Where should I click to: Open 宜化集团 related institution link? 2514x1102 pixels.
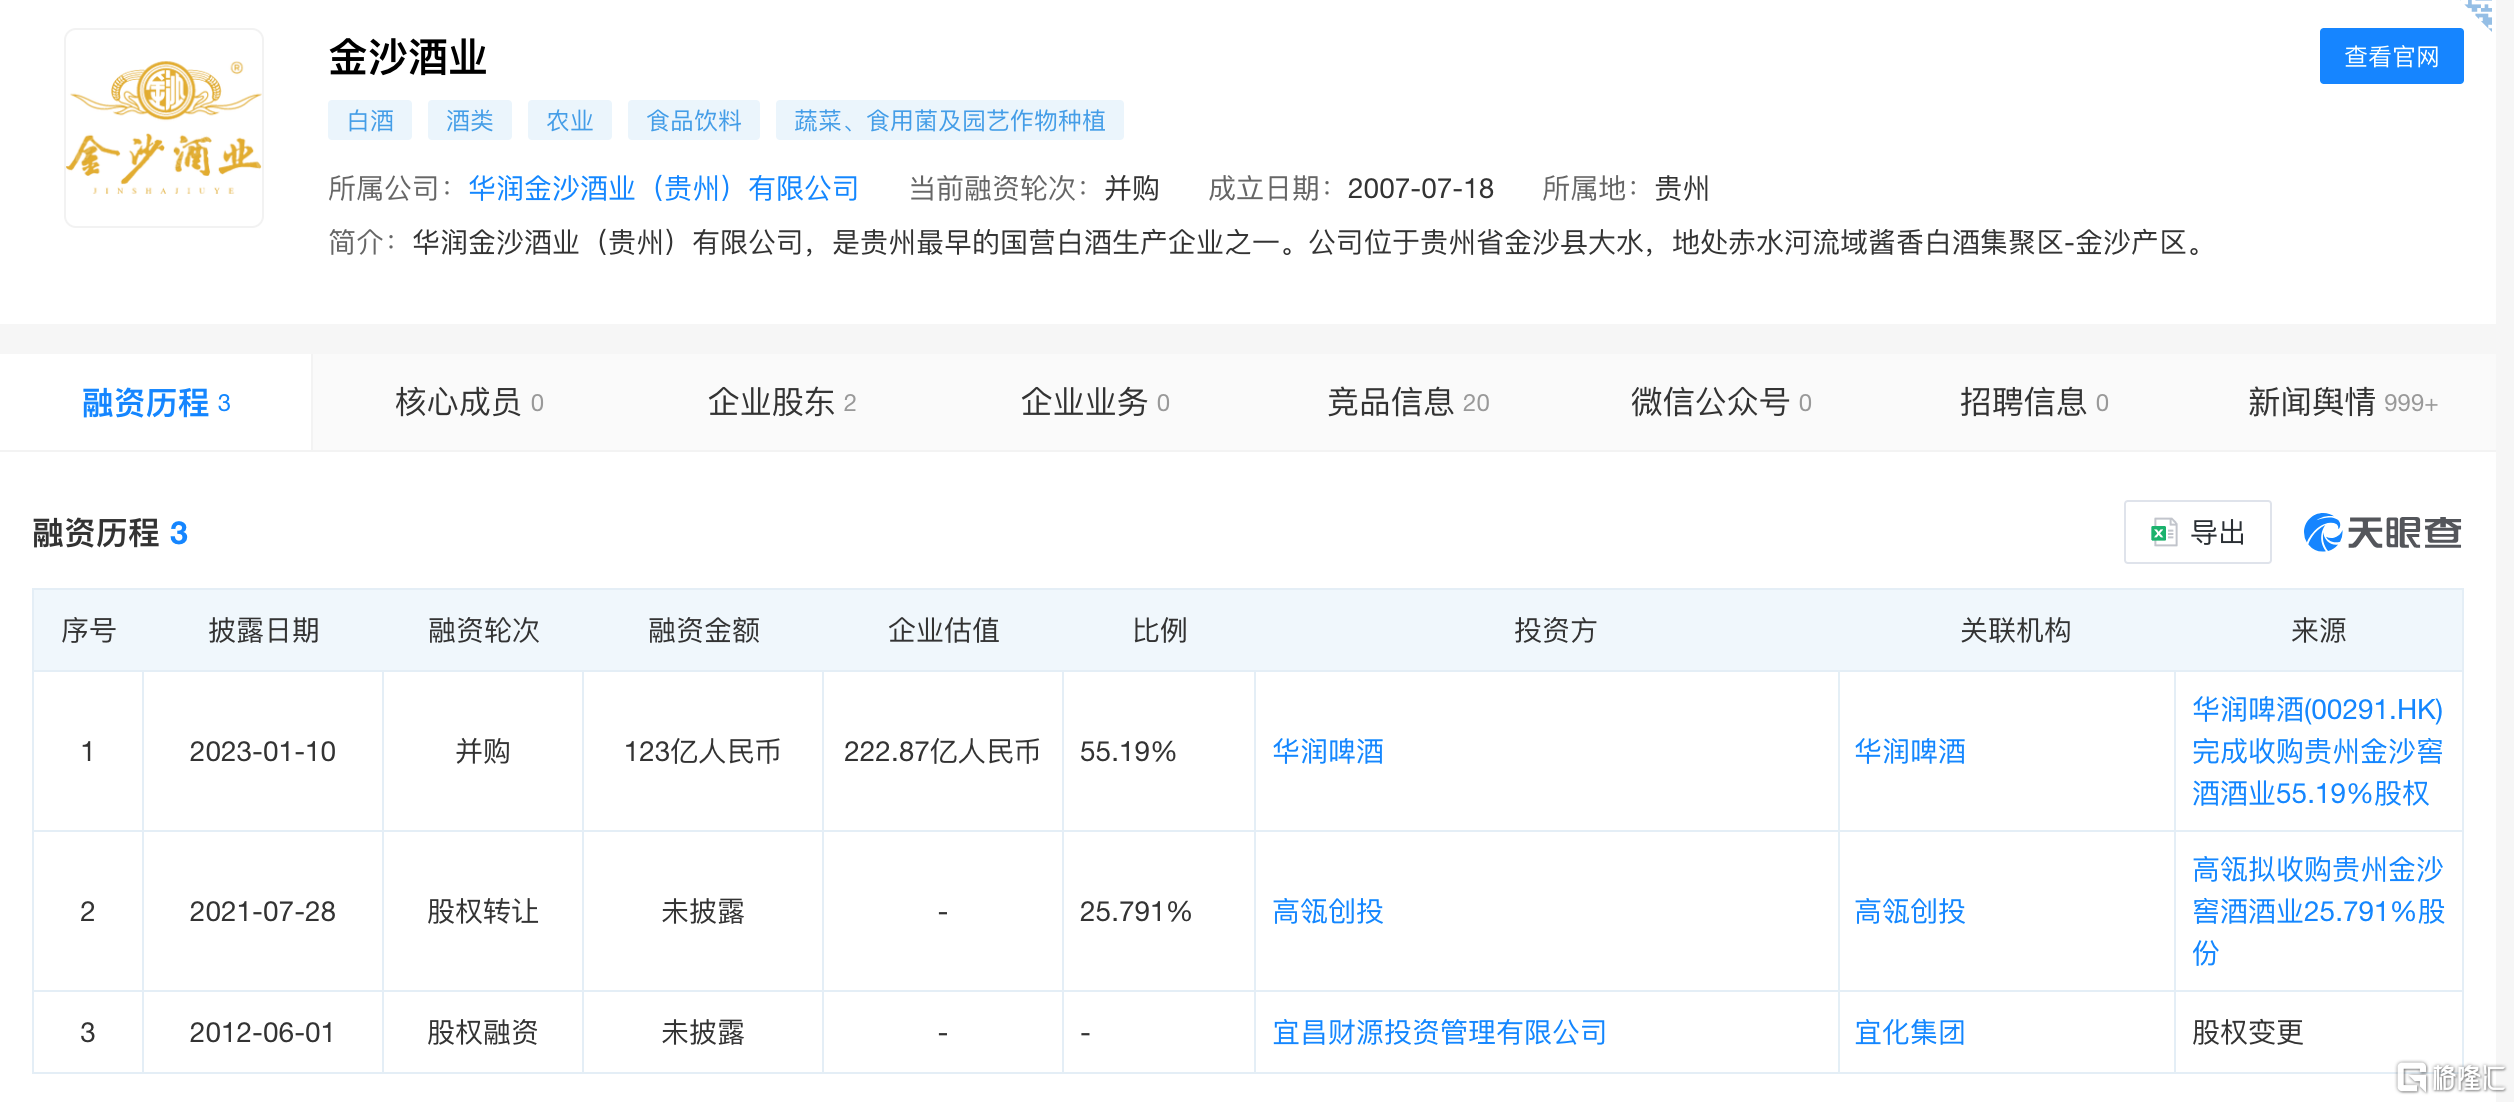(1910, 1032)
